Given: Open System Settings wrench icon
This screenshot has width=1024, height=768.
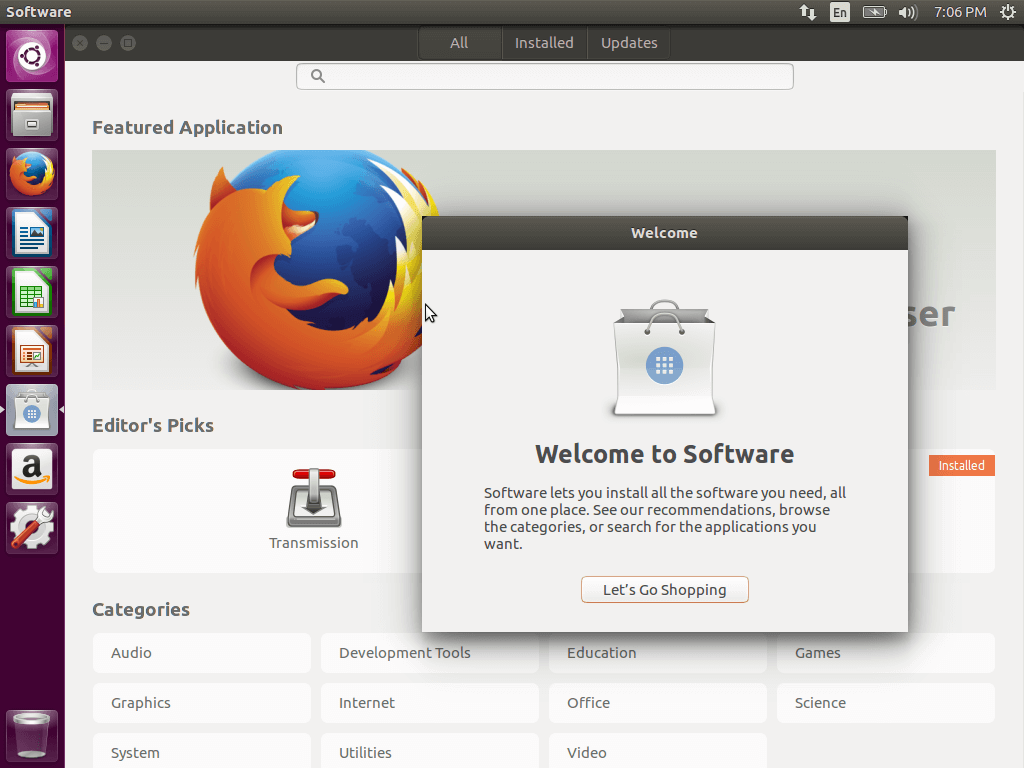Looking at the screenshot, I should click(32, 528).
